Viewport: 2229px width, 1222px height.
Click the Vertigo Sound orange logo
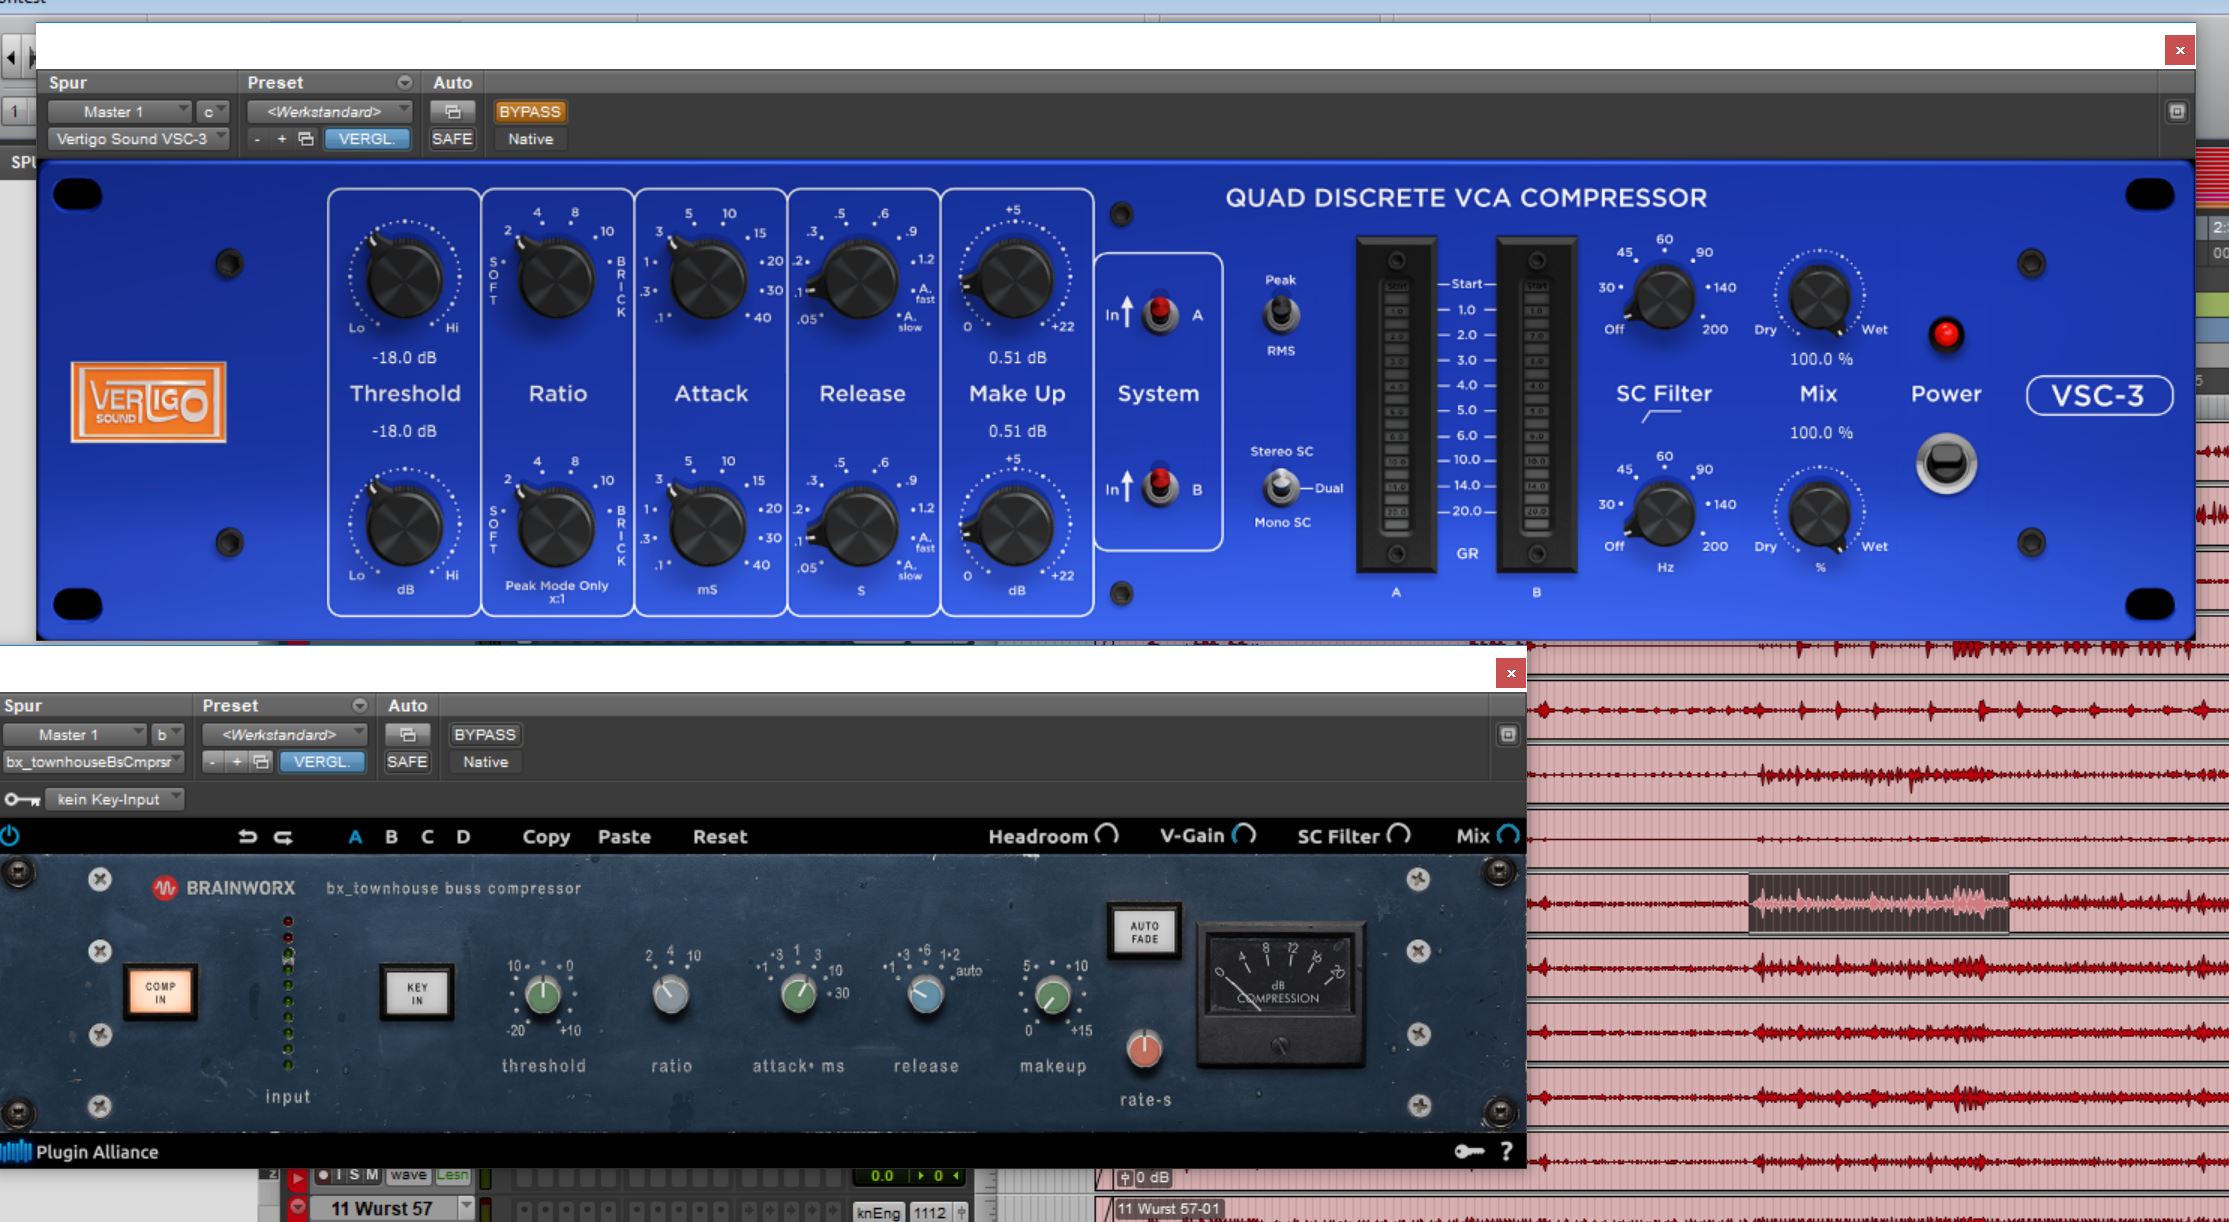tap(149, 402)
